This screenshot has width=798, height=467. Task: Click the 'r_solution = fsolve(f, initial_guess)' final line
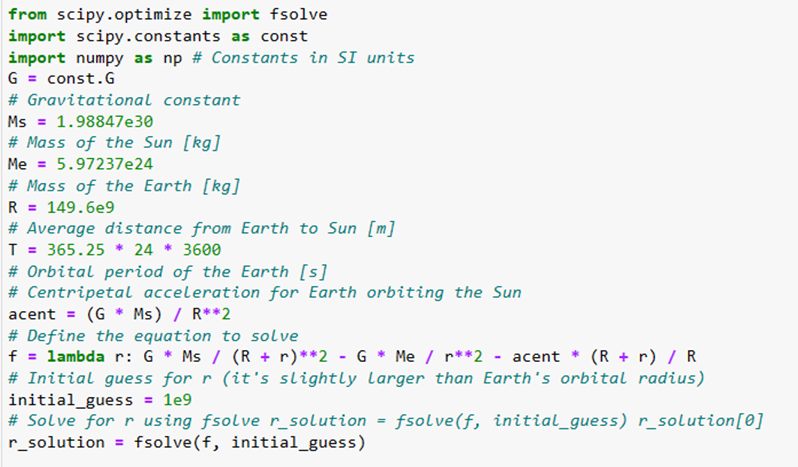[x=185, y=442]
